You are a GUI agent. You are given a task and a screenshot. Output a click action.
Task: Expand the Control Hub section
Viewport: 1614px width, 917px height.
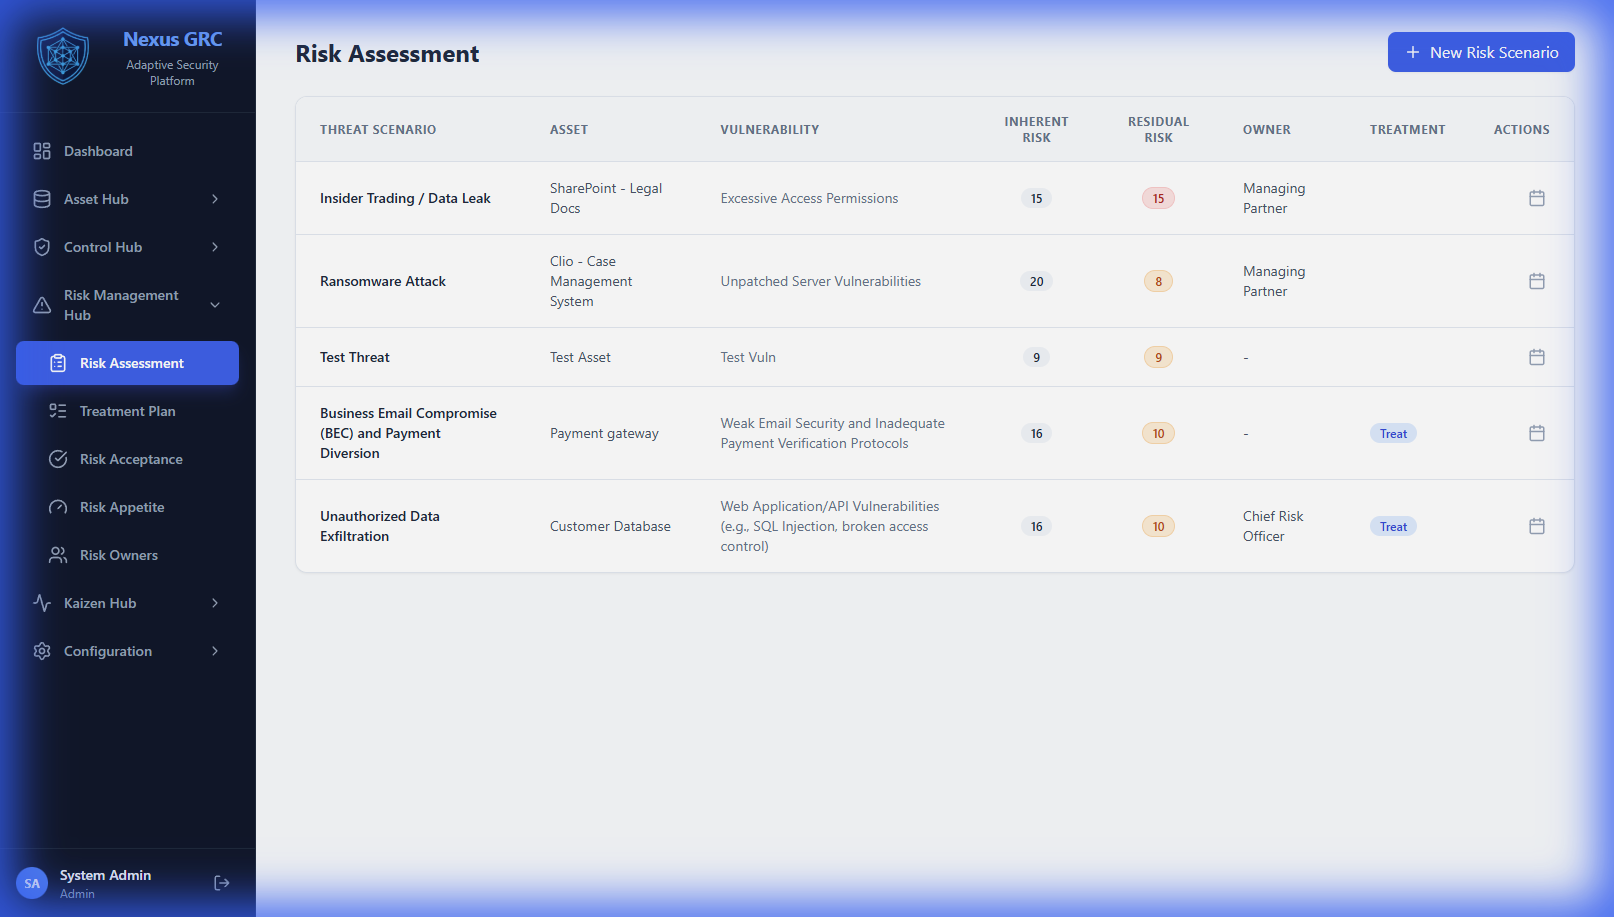tap(214, 247)
